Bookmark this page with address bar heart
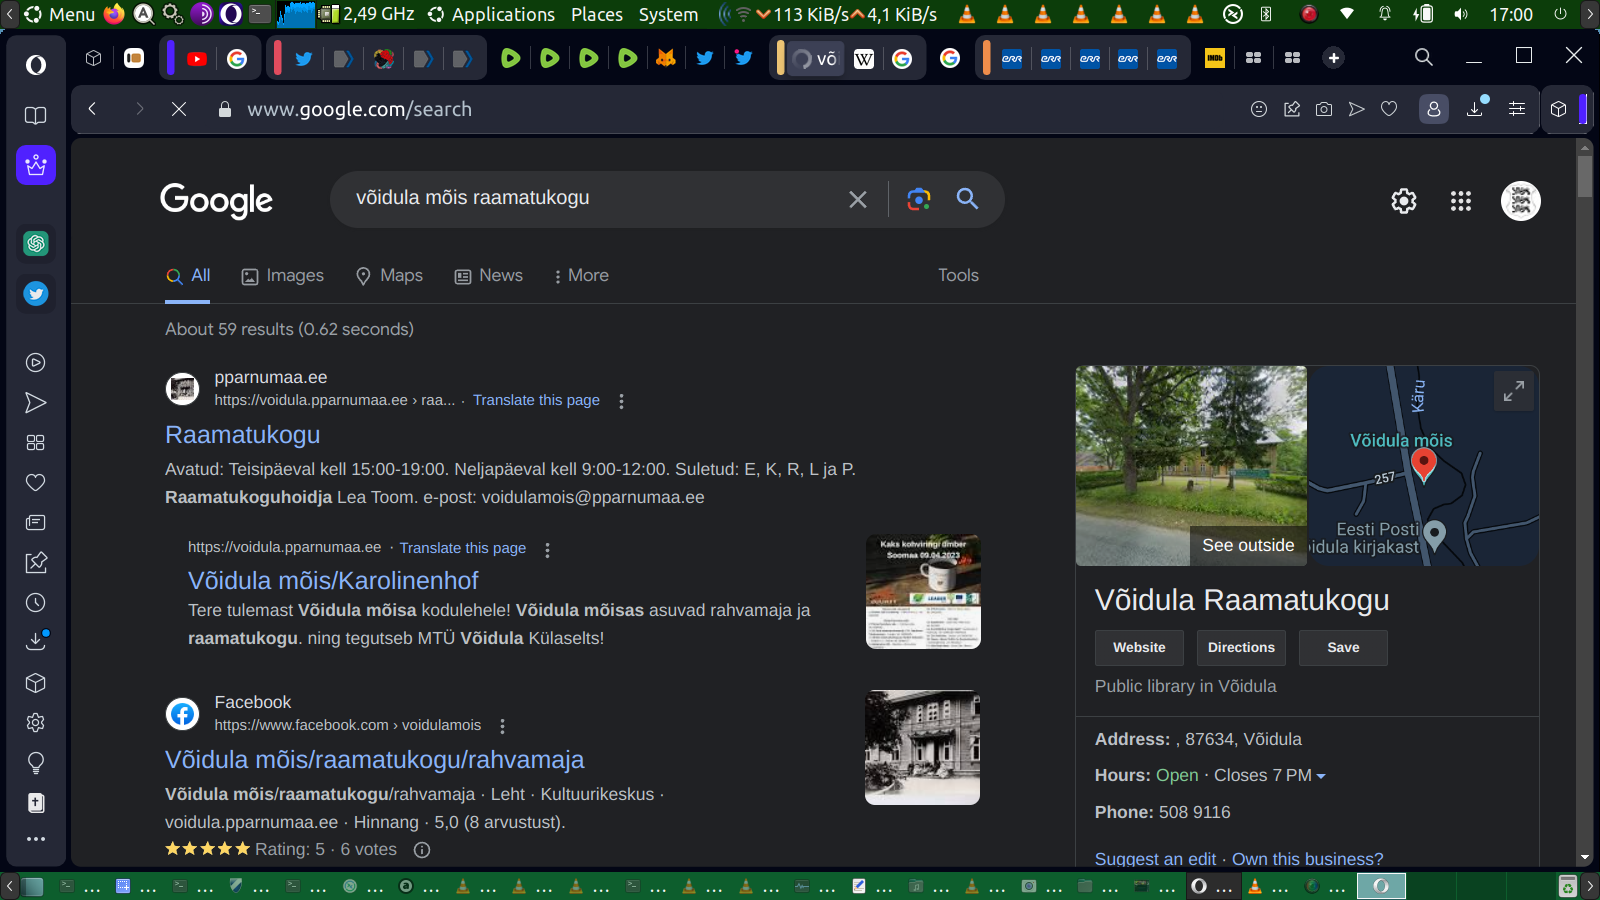Screen dimensions: 1600x900 tap(1389, 109)
